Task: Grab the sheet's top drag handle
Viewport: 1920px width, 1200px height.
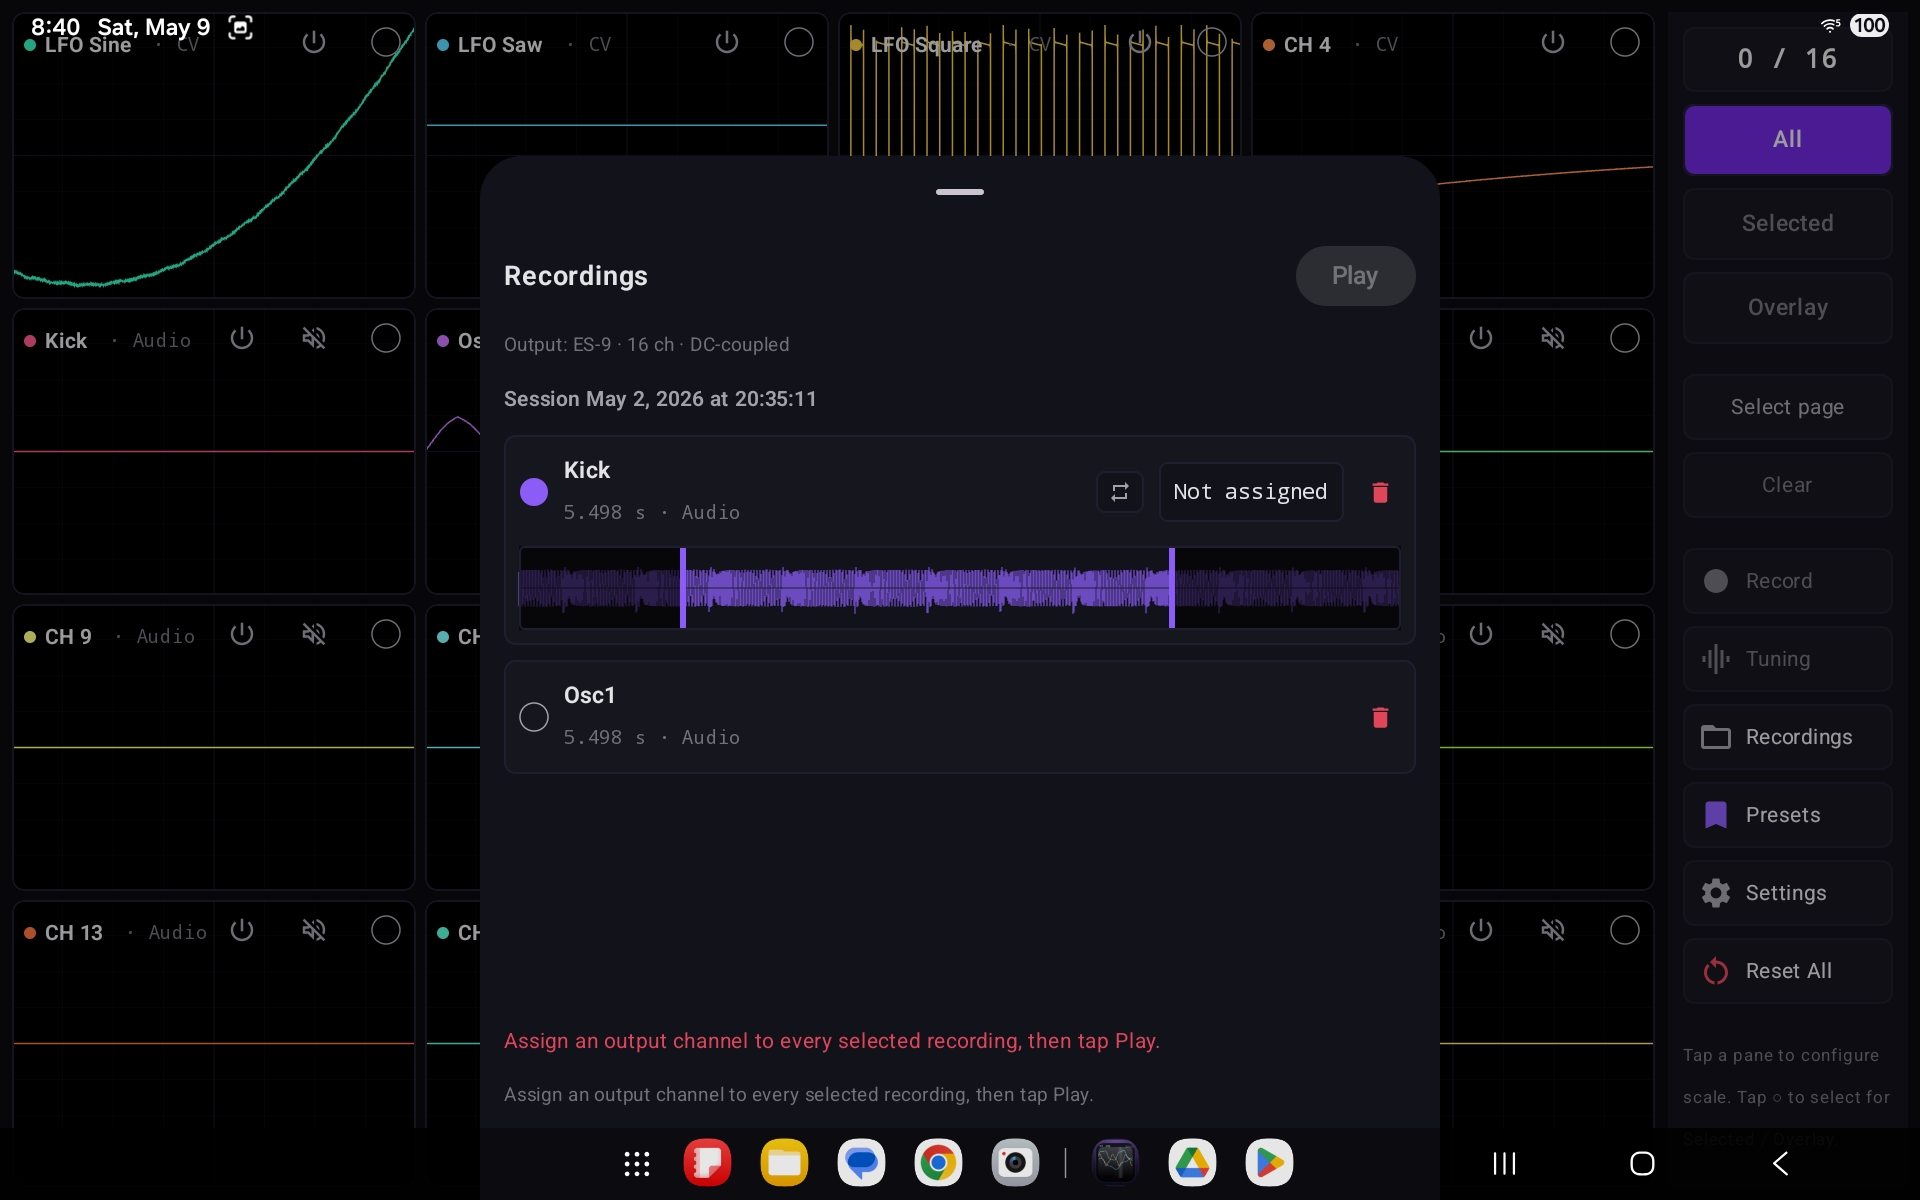Action: [x=960, y=192]
